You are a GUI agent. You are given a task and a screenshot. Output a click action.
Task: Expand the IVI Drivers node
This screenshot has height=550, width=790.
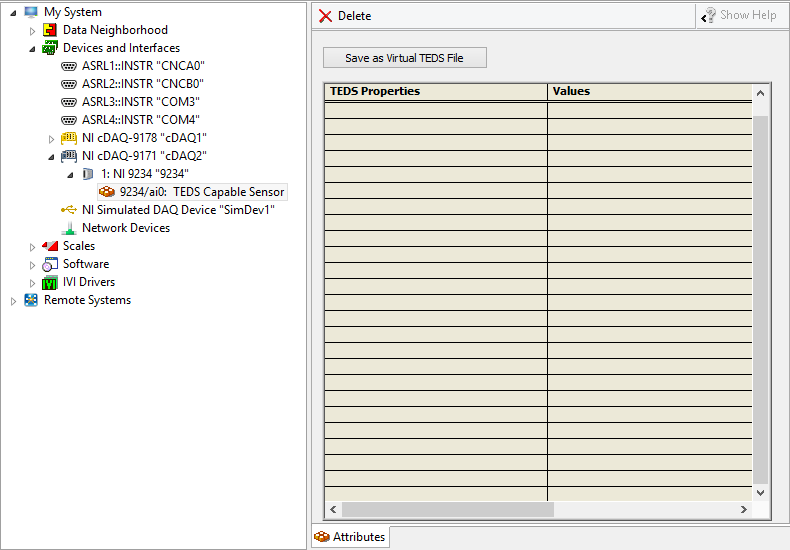(32, 283)
